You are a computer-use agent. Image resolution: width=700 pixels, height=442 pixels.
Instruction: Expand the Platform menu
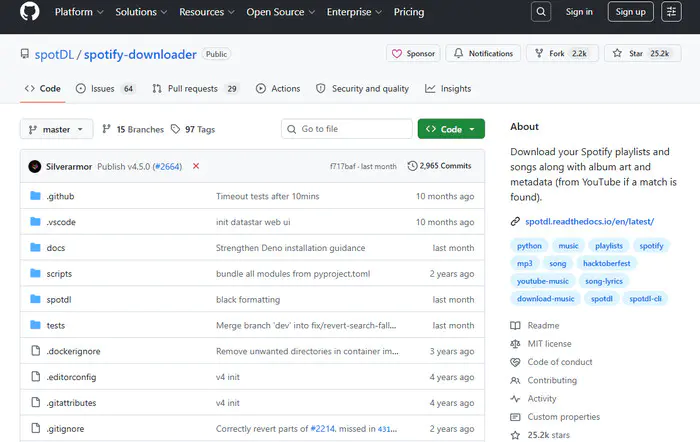click(x=79, y=12)
